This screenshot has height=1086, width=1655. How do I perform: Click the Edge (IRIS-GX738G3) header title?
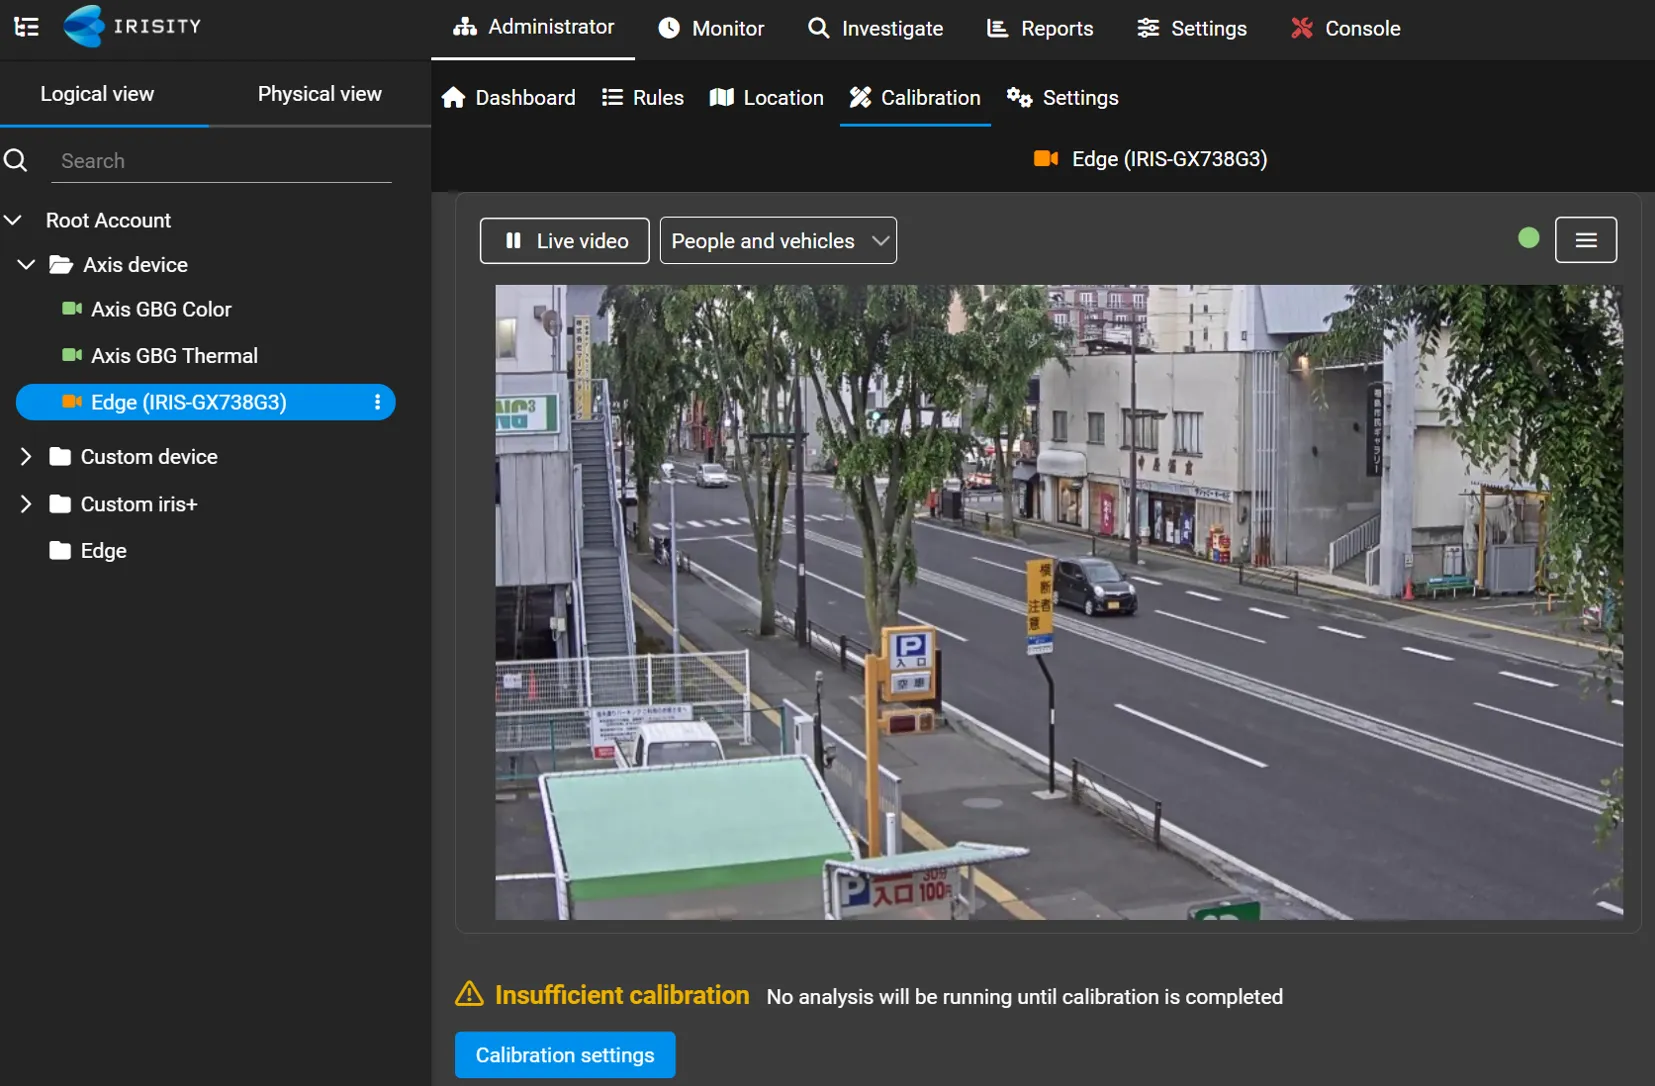(1169, 159)
